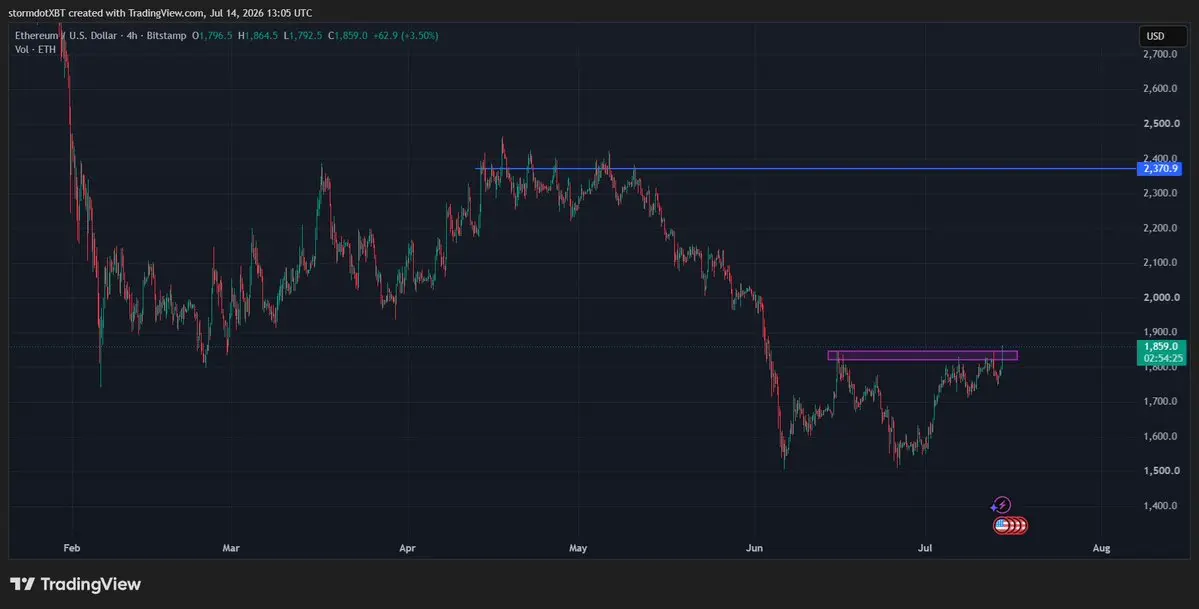Click the Mar label on time axis
1199x609 pixels.
click(x=231, y=548)
